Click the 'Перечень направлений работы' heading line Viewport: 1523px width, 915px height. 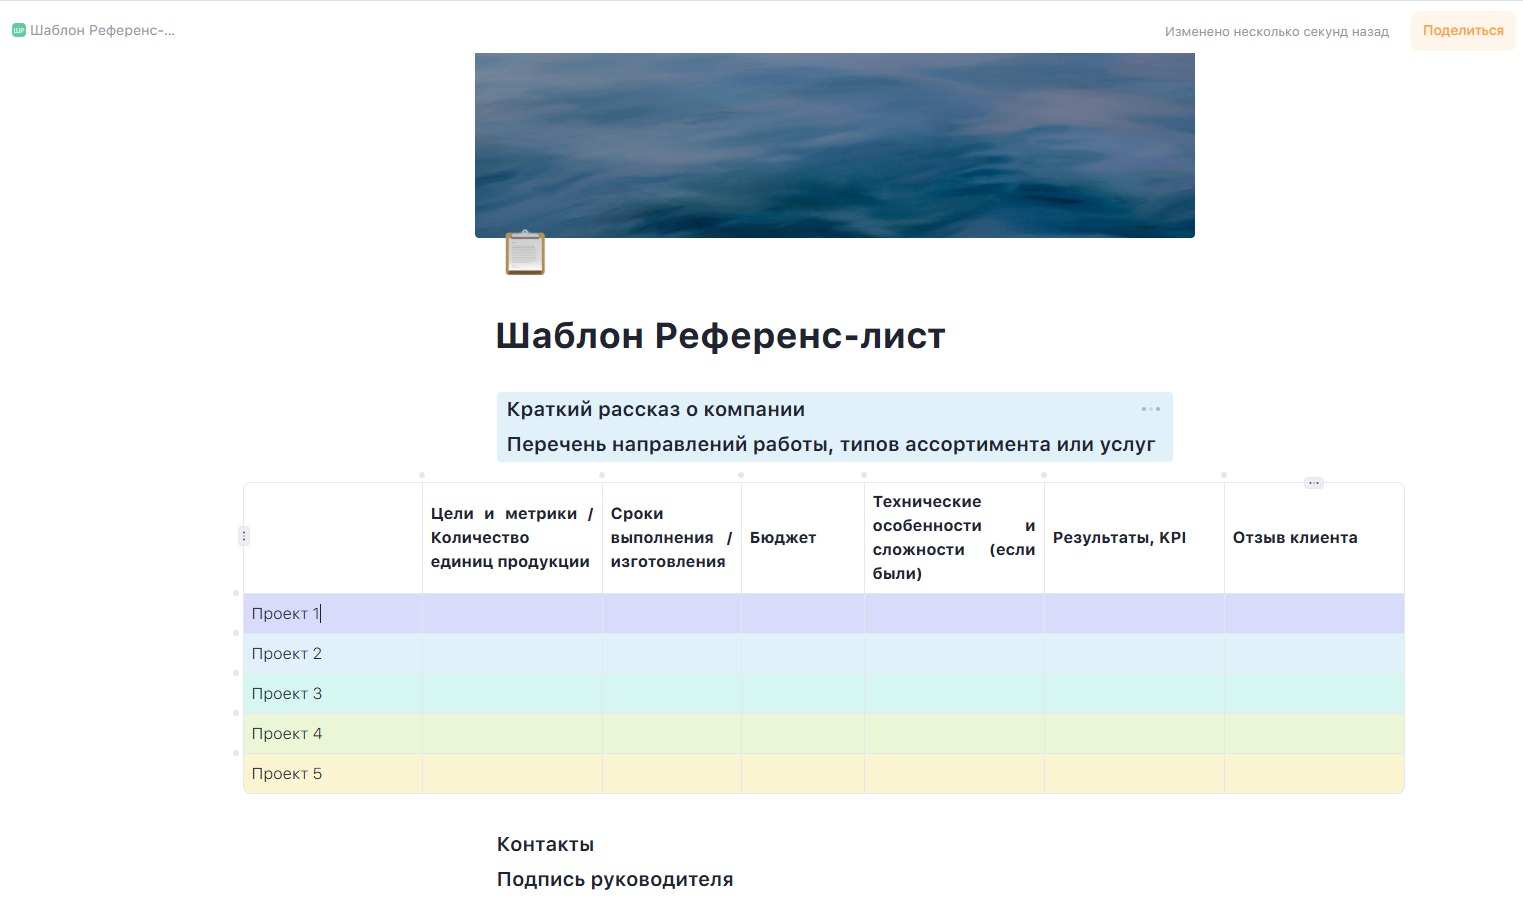coord(831,445)
